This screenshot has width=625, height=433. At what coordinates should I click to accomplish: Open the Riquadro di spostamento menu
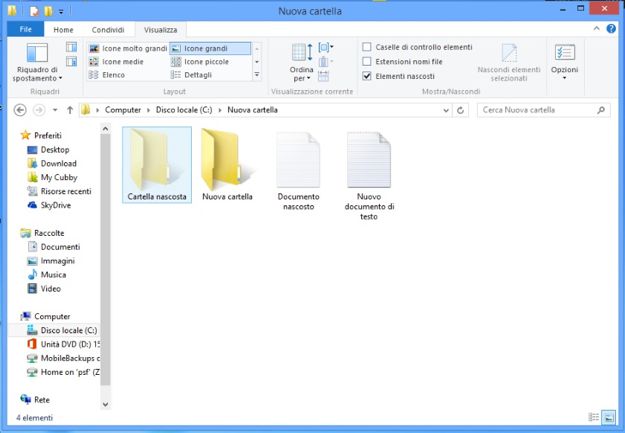pos(37,63)
